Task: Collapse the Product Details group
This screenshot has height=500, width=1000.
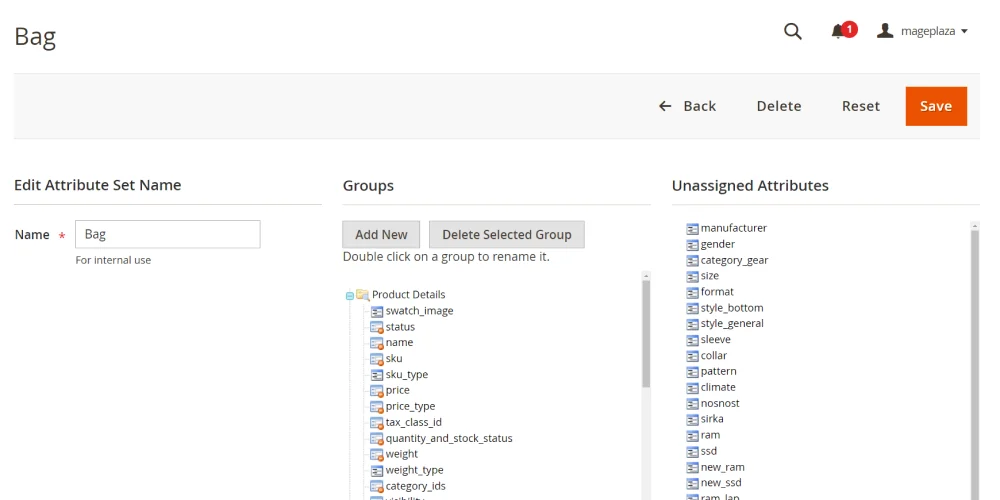Action: click(x=350, y=295)
